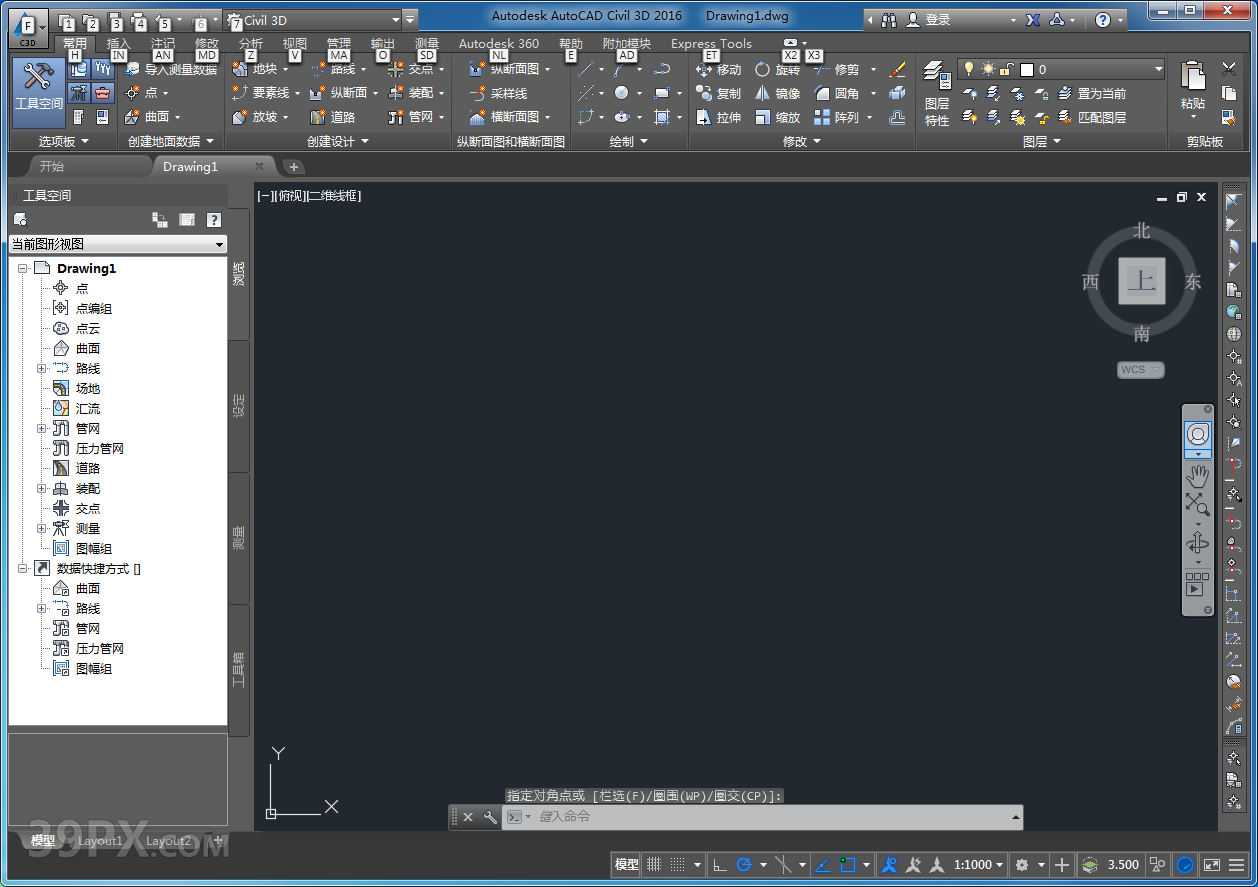Expand the 装配 node in the tree
1258x887 pixels.
pyautogui.click(x=42, y=488)
